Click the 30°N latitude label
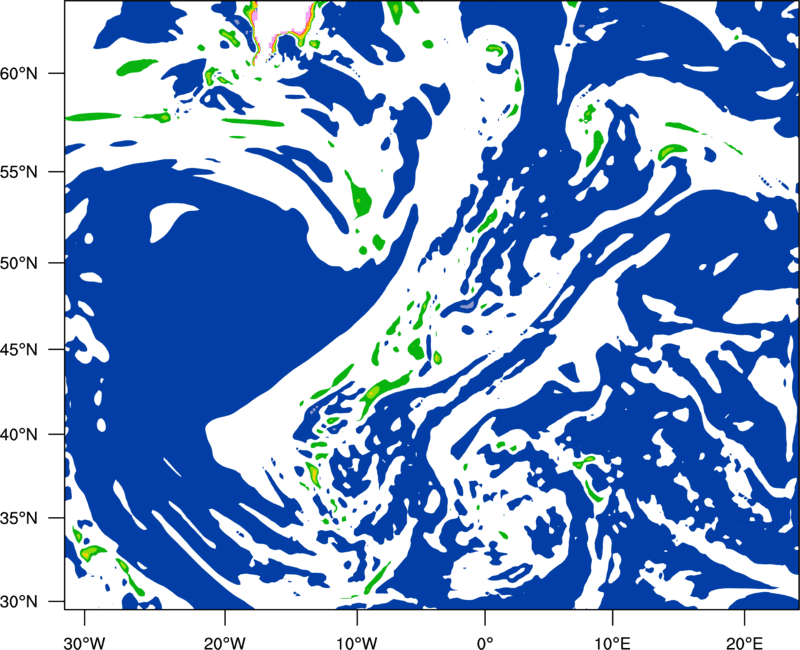The image size is (800, 650). pos(19,602)
